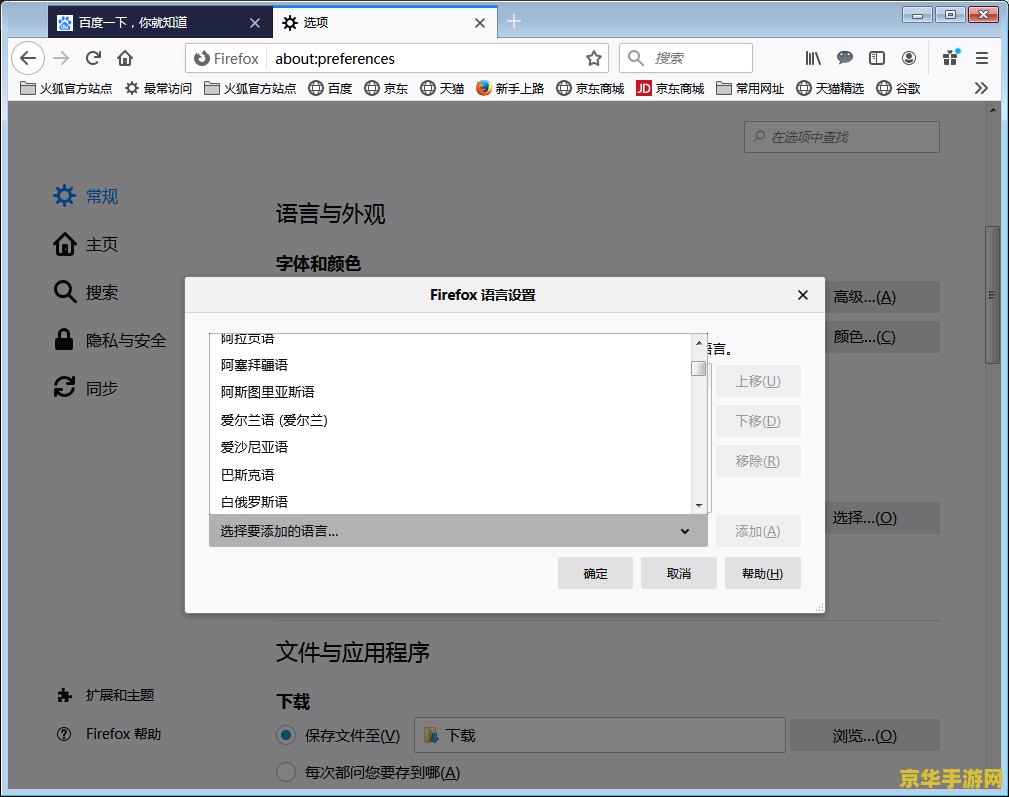This screenshot has width=1009, height=797.
Task: Open the Firefox hamburger menu
Action: click(x=981, y=58)
